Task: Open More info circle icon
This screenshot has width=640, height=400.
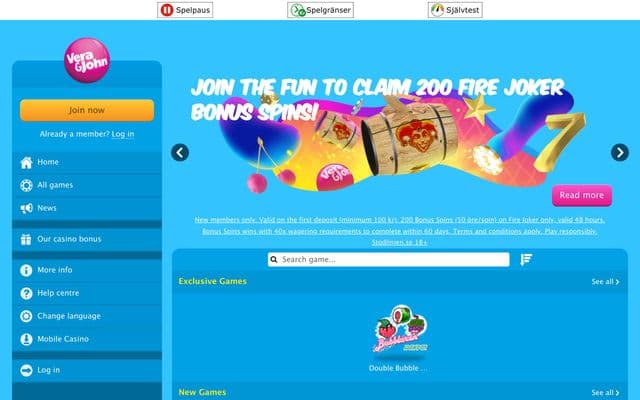Action: (x=26, y=270)
